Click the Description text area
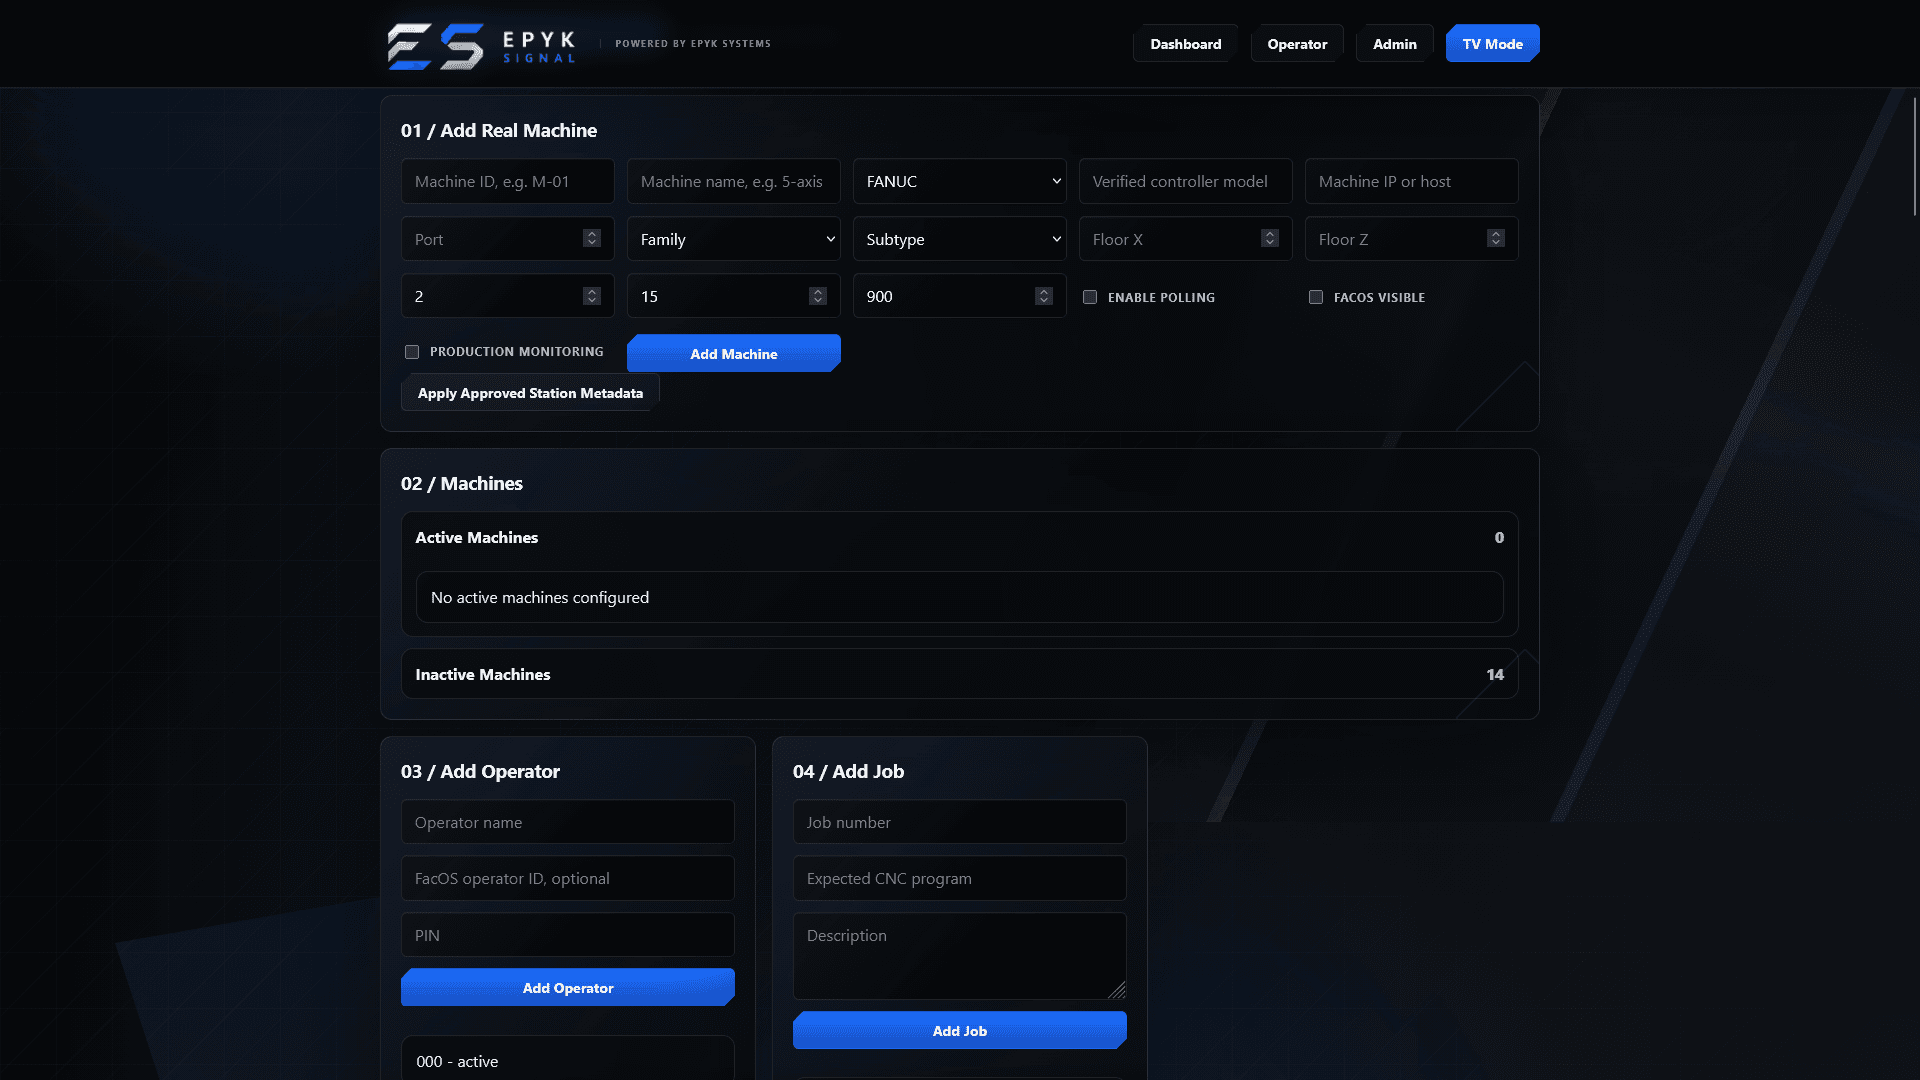 tap(960, 956)
